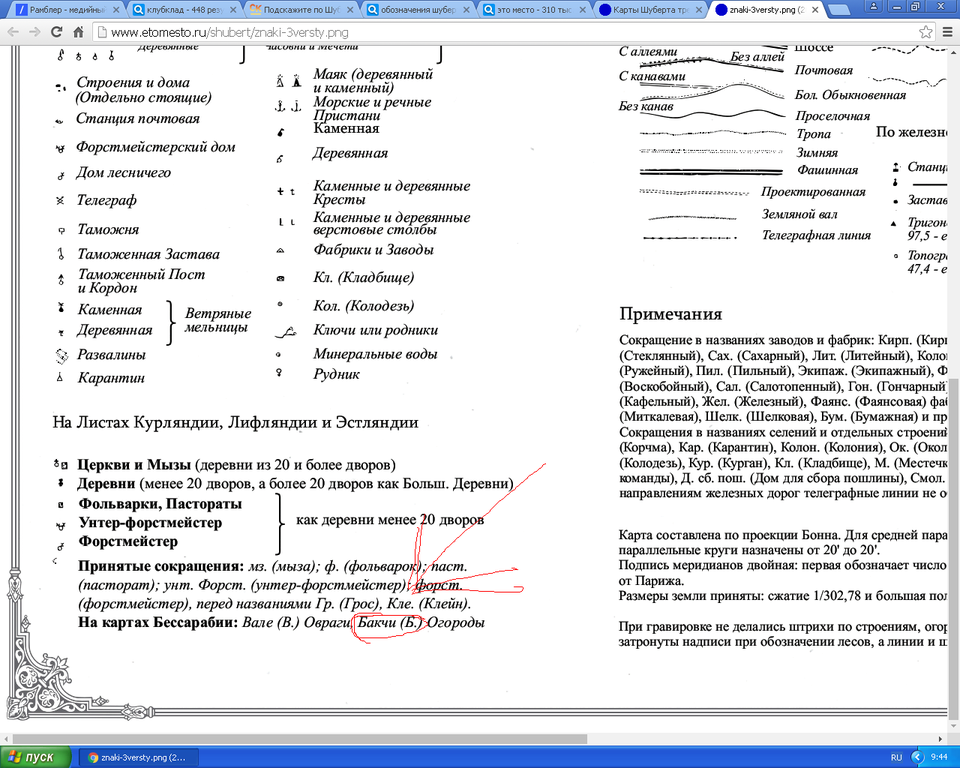Click the Ветряные мельницы label

pyautogui.click(x=218, y=320)
